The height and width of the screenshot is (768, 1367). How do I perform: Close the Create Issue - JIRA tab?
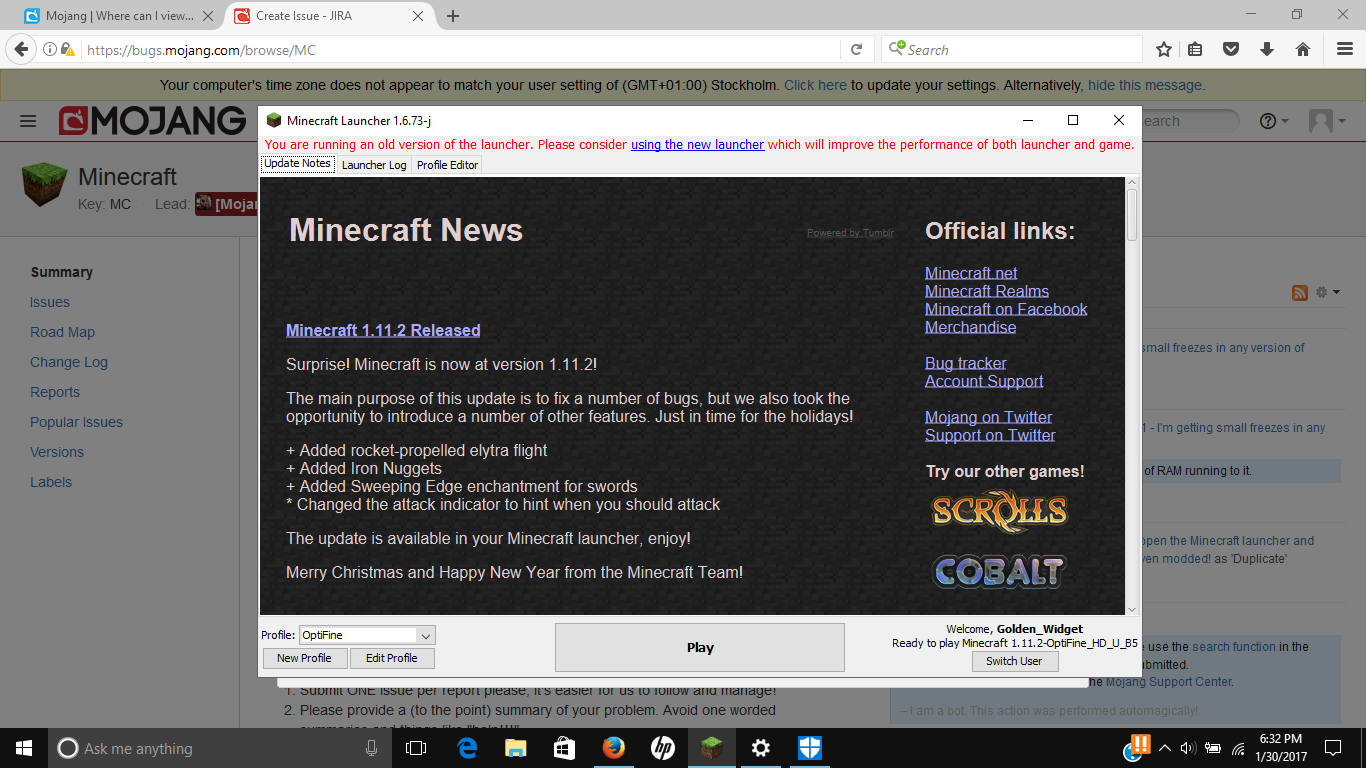[420, 16]
